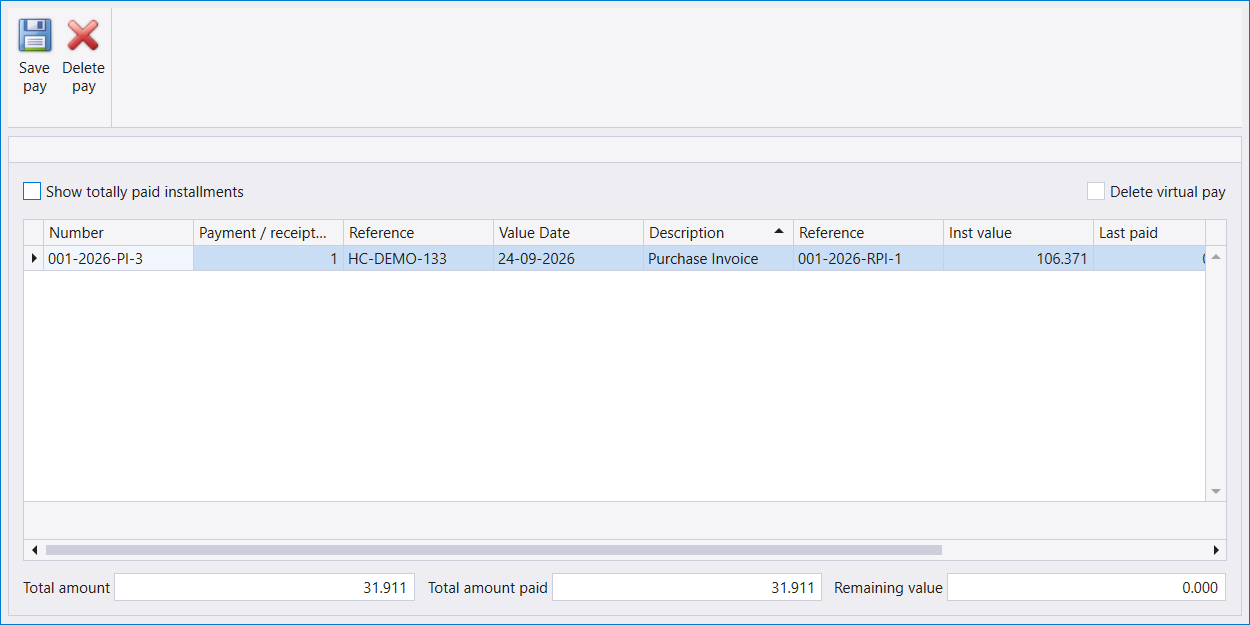Screen dimensions: 1250x625
Task: Click the Total amount paid field
Action: click(687, 588)
